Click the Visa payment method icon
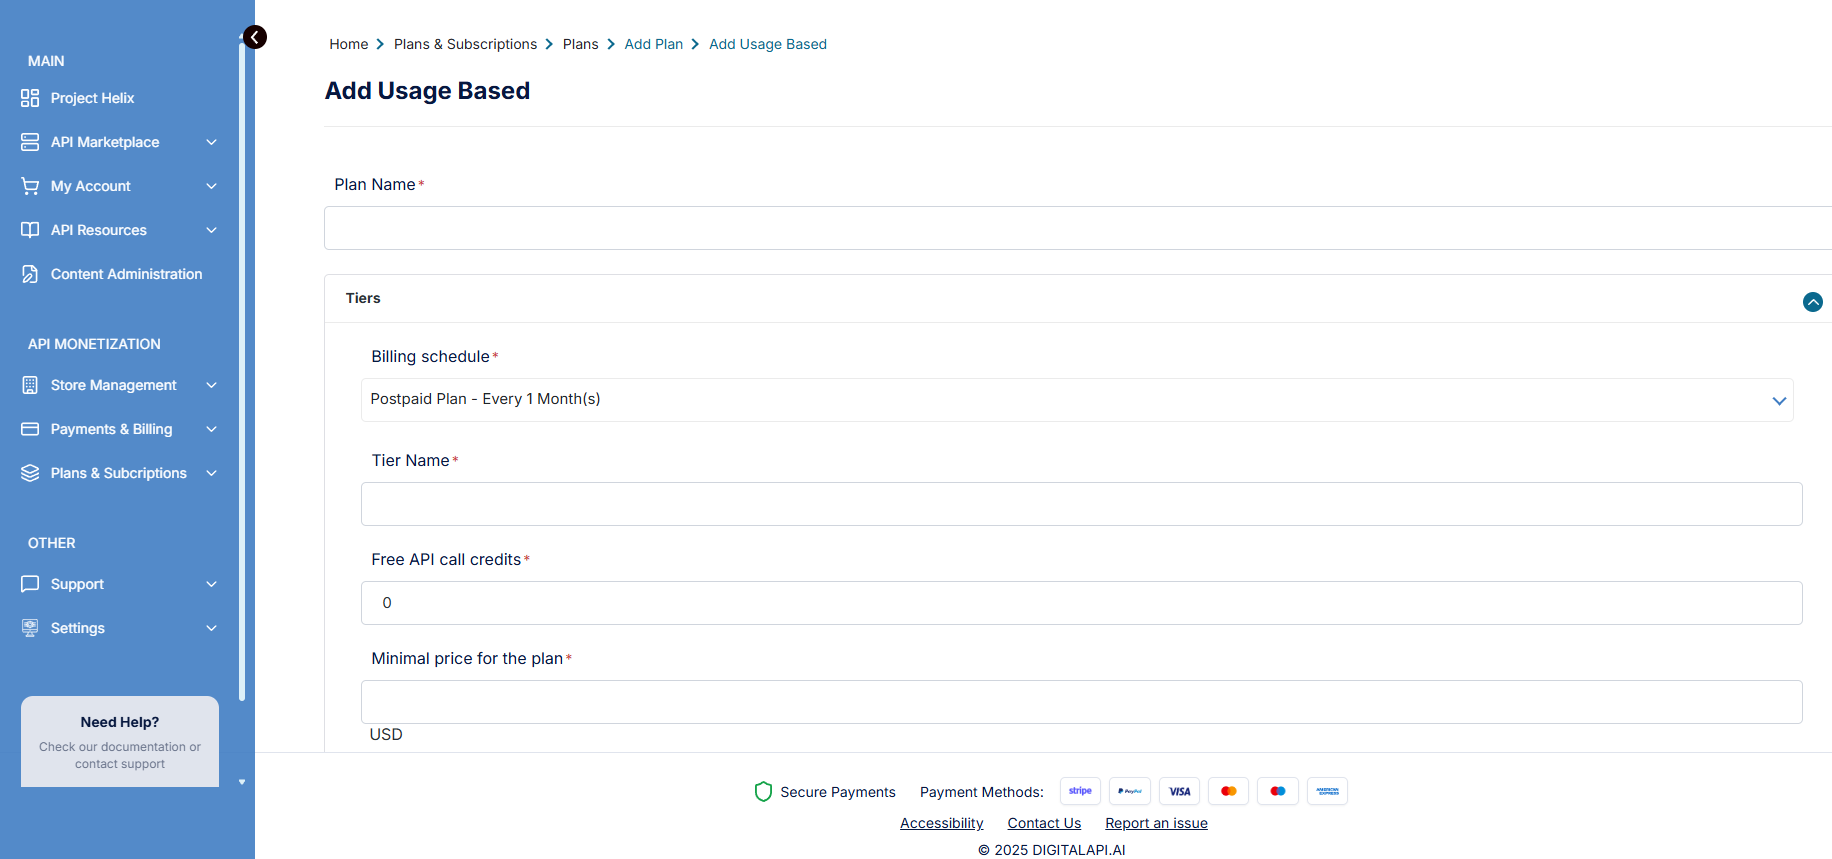The height and width of the screenshot is (859, 1832). point(1179,791)
